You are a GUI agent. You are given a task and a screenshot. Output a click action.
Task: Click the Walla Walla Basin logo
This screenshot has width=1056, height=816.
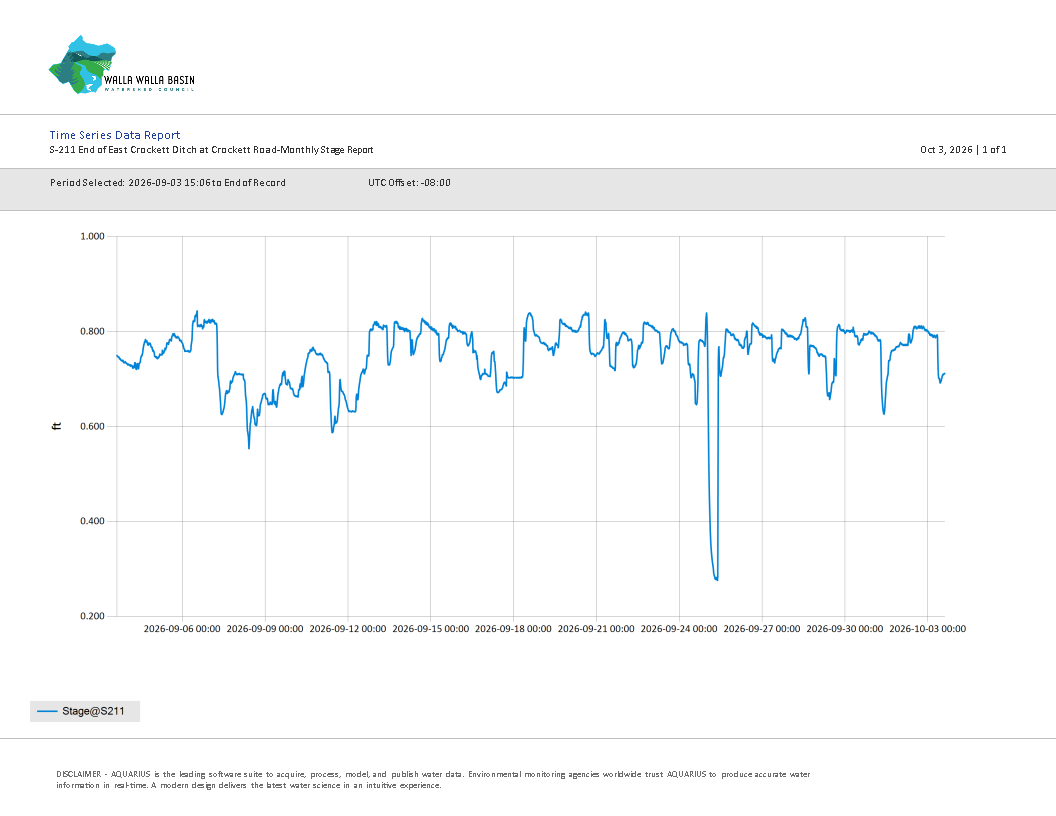coord(122,65)
